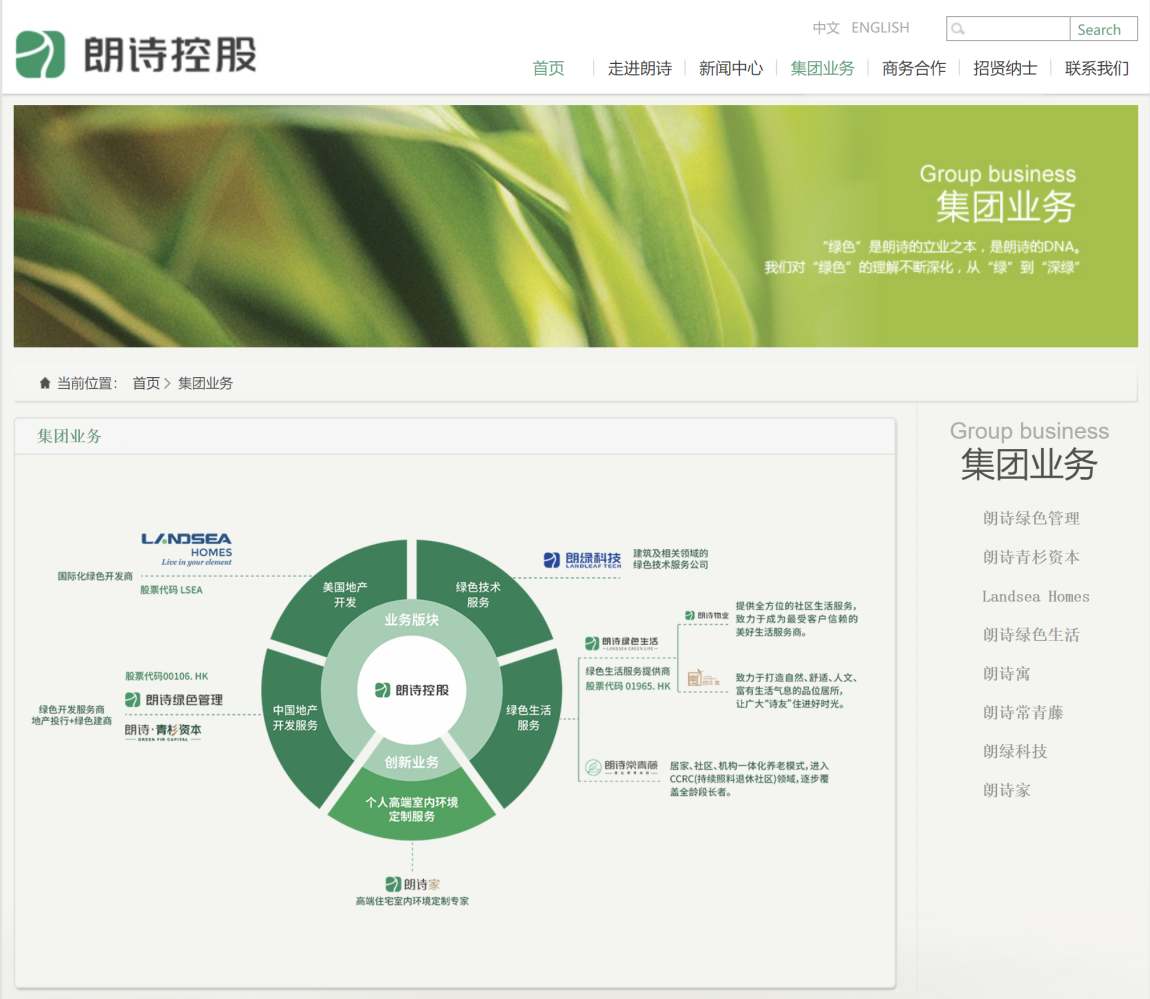The width and height of the screenshot is (1150, 999).
Task: Click the Search button
Action: 1103,29
